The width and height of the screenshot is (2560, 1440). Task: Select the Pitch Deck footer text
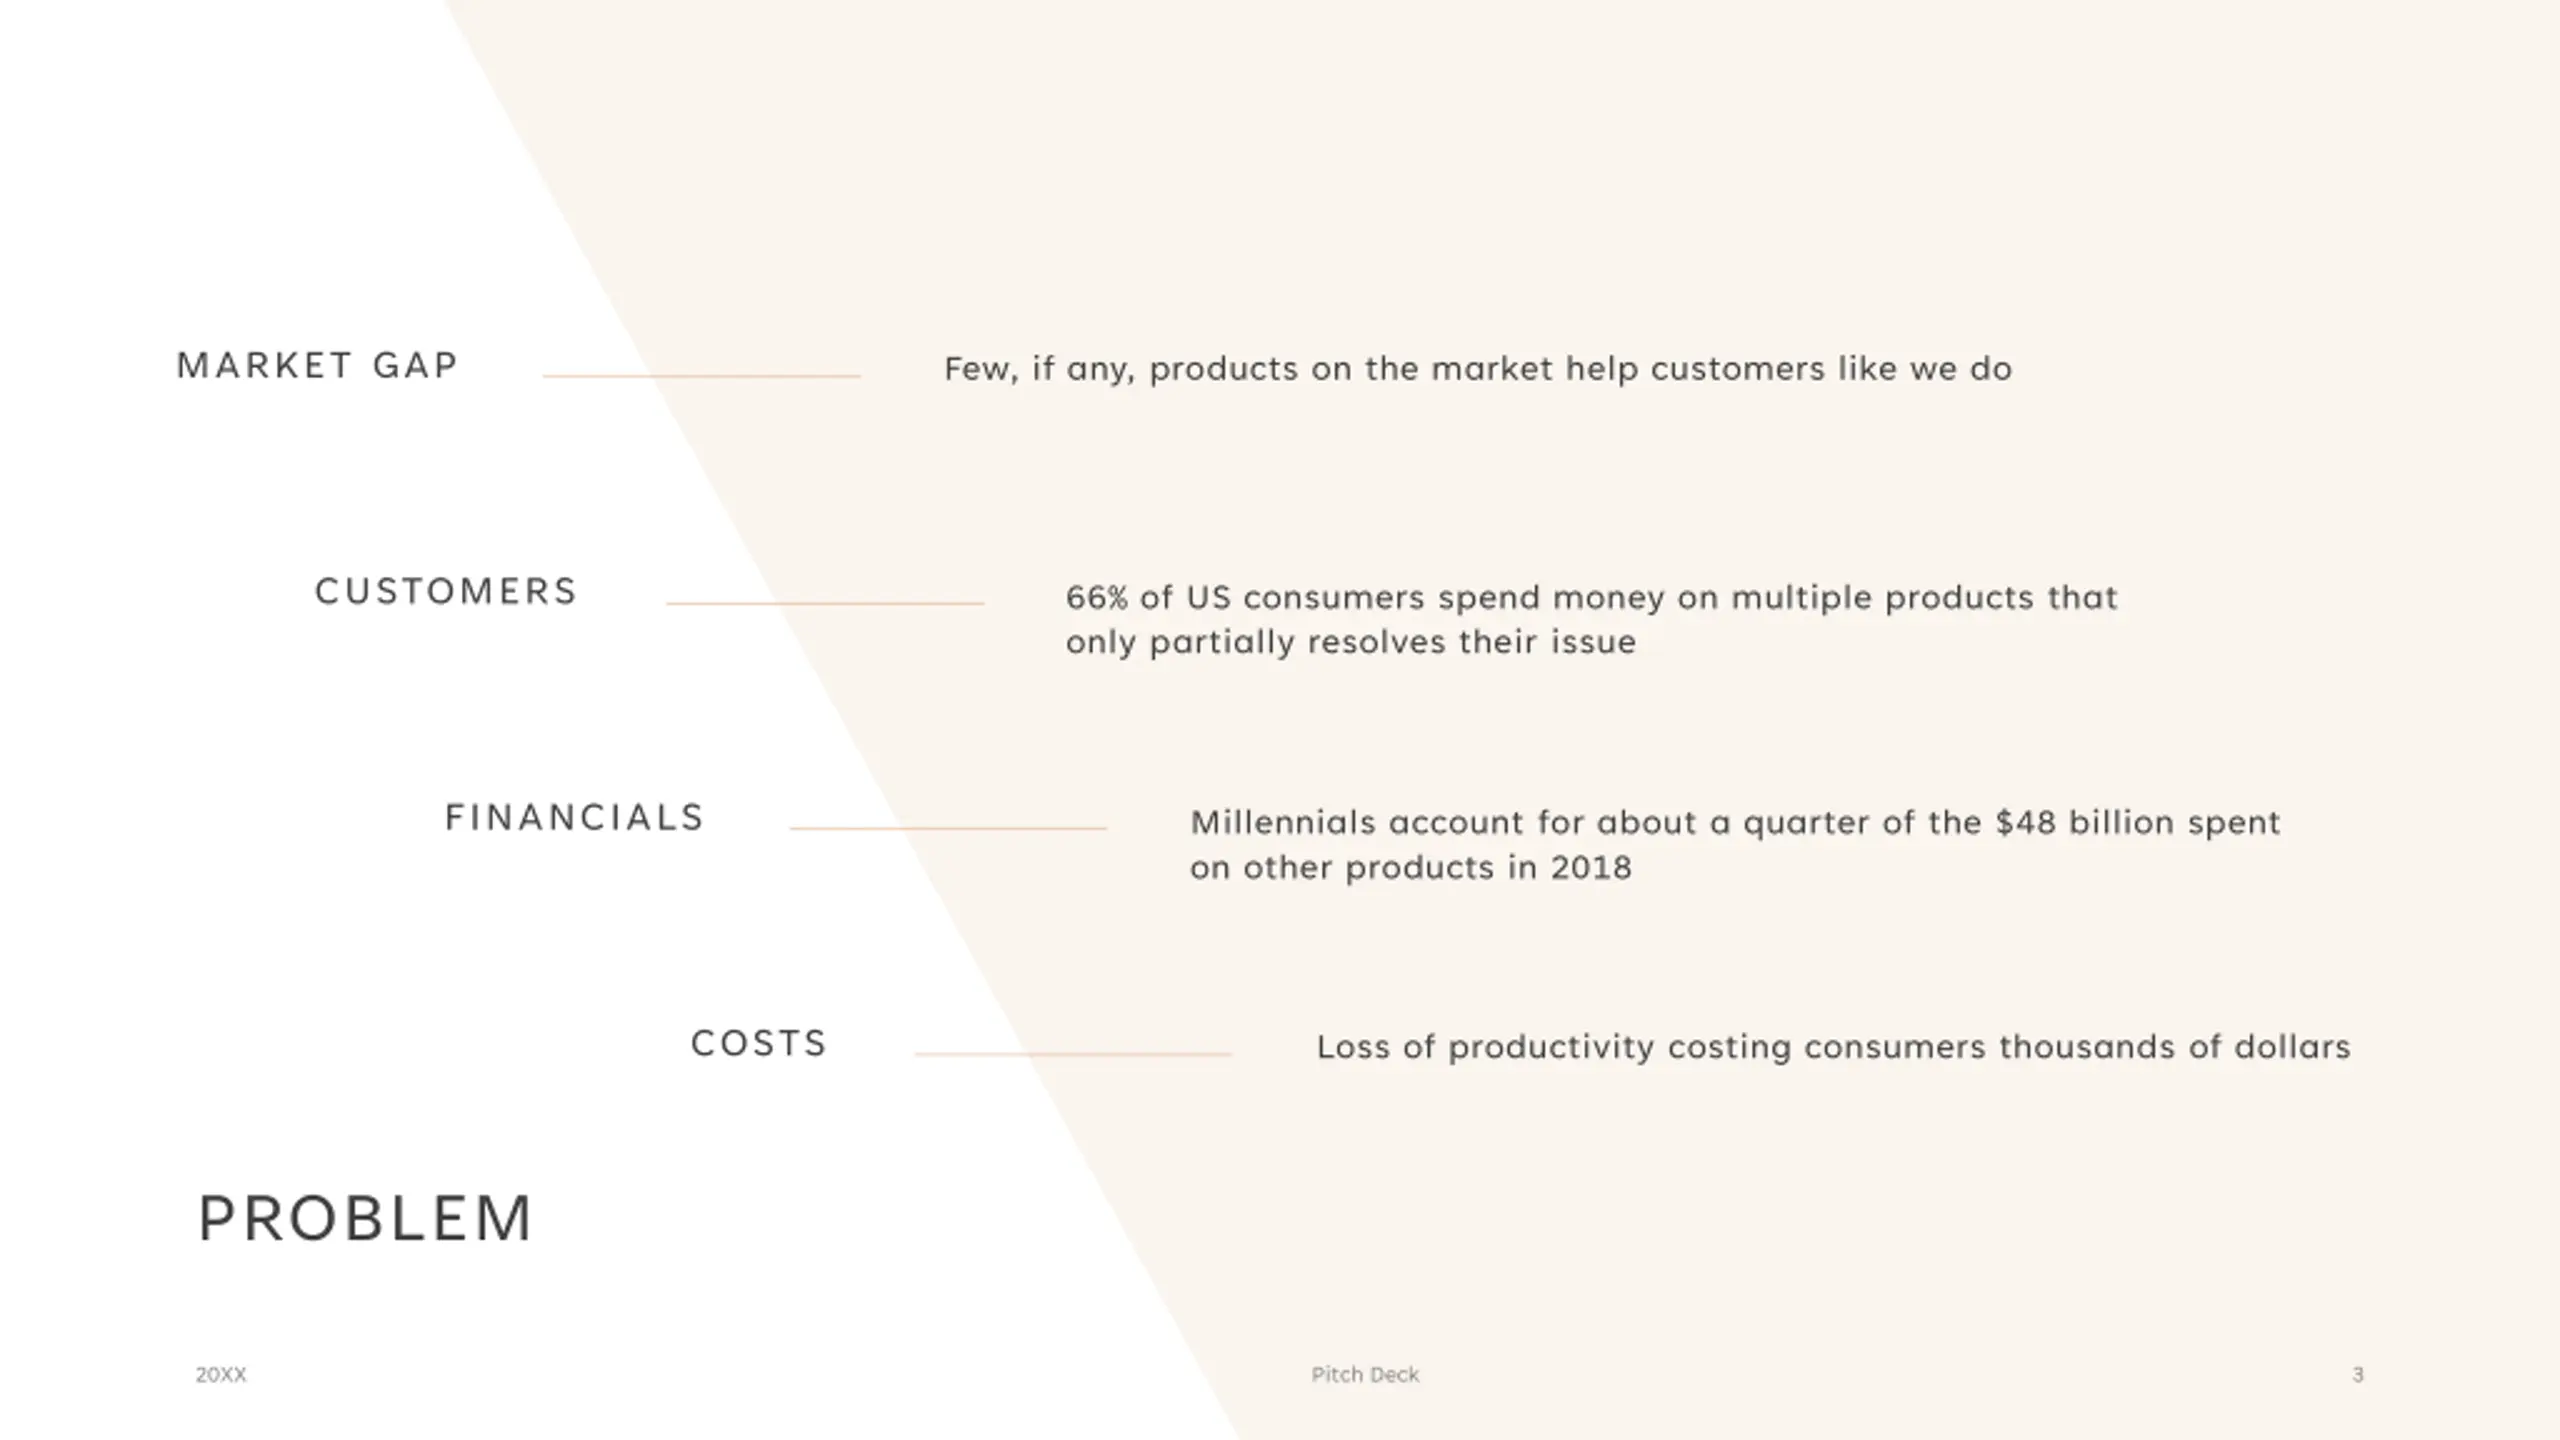click(1365, 1375)
